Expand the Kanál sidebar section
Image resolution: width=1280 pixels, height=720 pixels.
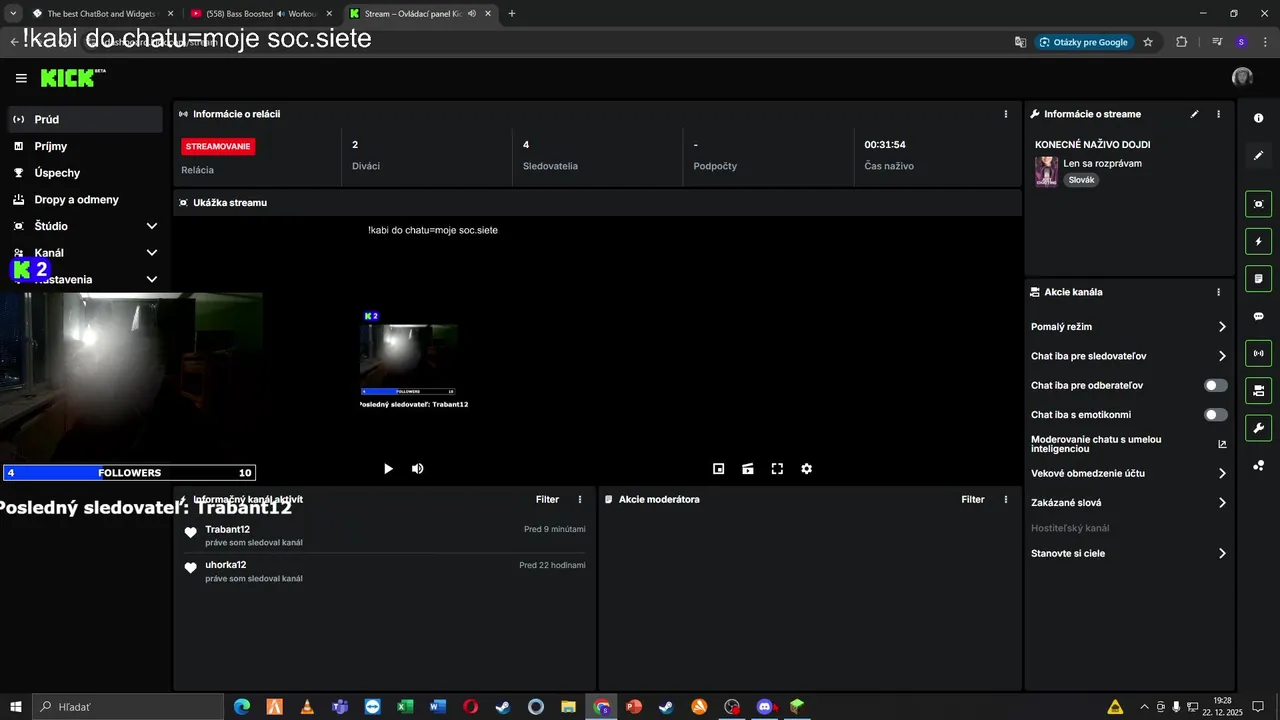tap(152, 253)
